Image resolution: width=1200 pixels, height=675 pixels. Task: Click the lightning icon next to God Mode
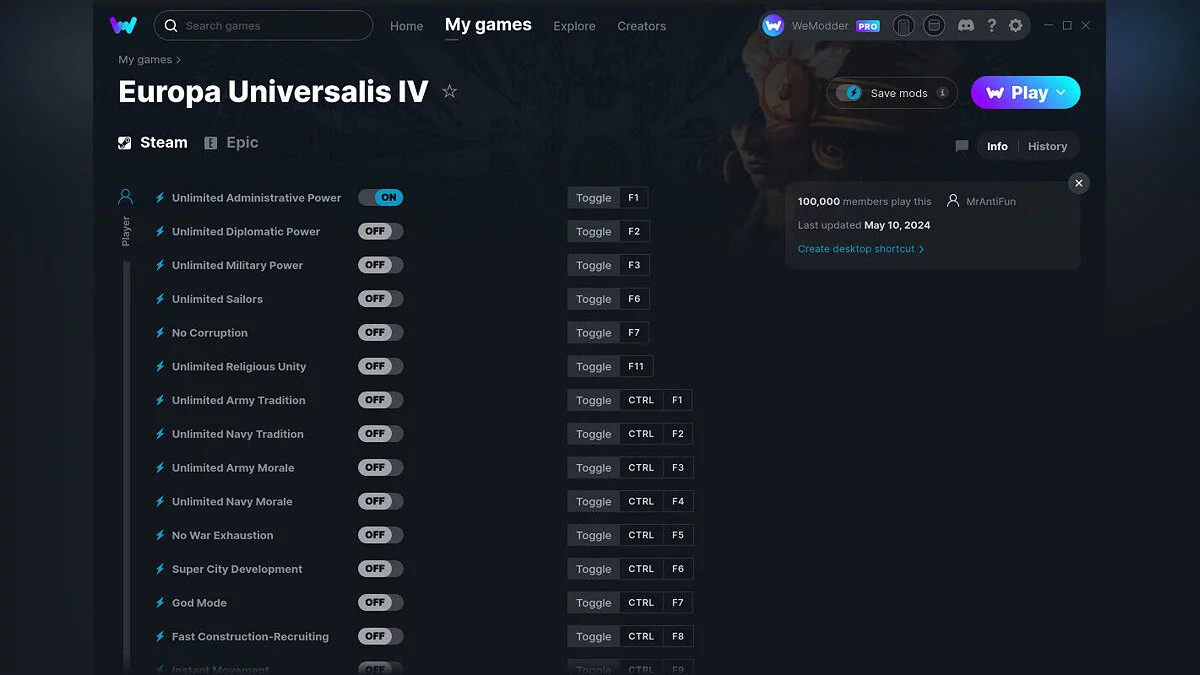[160, 602]
